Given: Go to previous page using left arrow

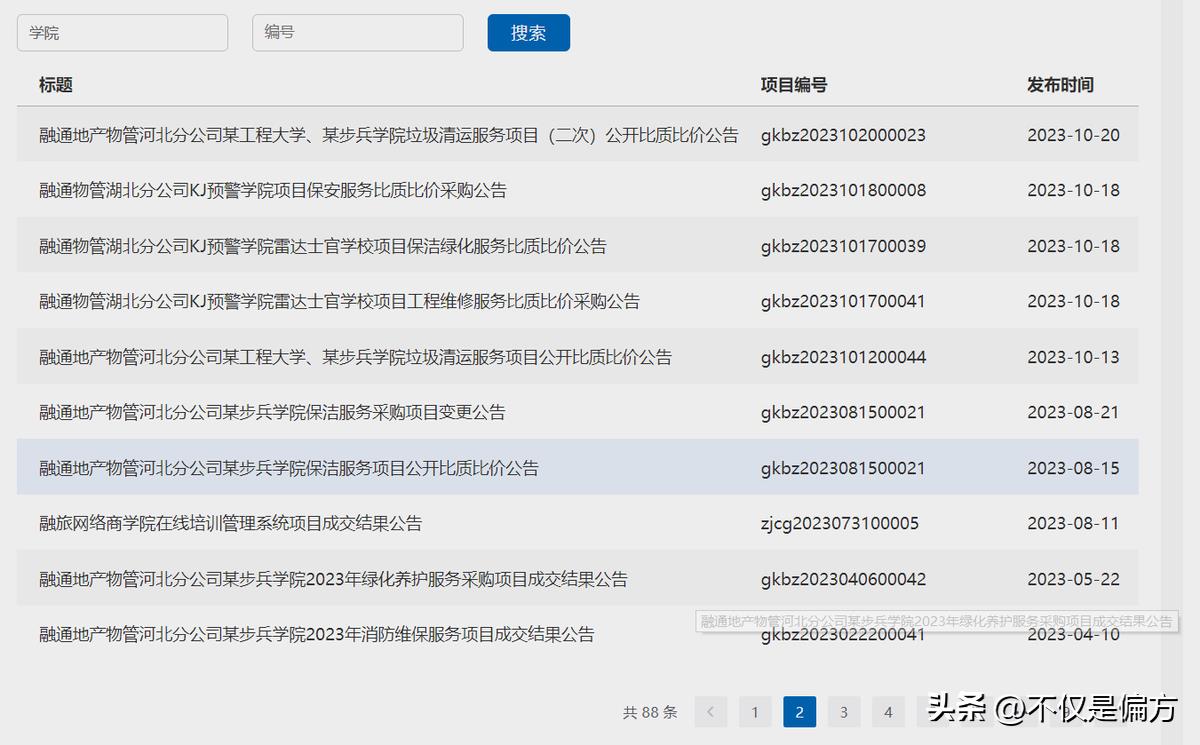Looking at the screenshot, I should [710, 712].
